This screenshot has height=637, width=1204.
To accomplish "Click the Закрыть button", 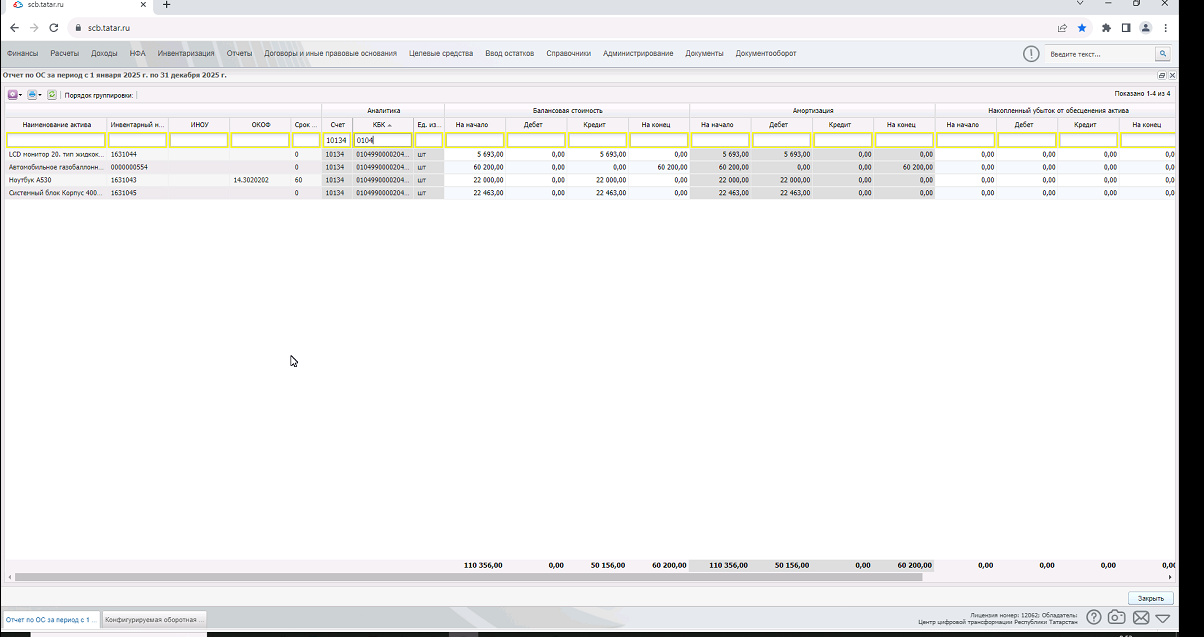I will coord(1150,598).
